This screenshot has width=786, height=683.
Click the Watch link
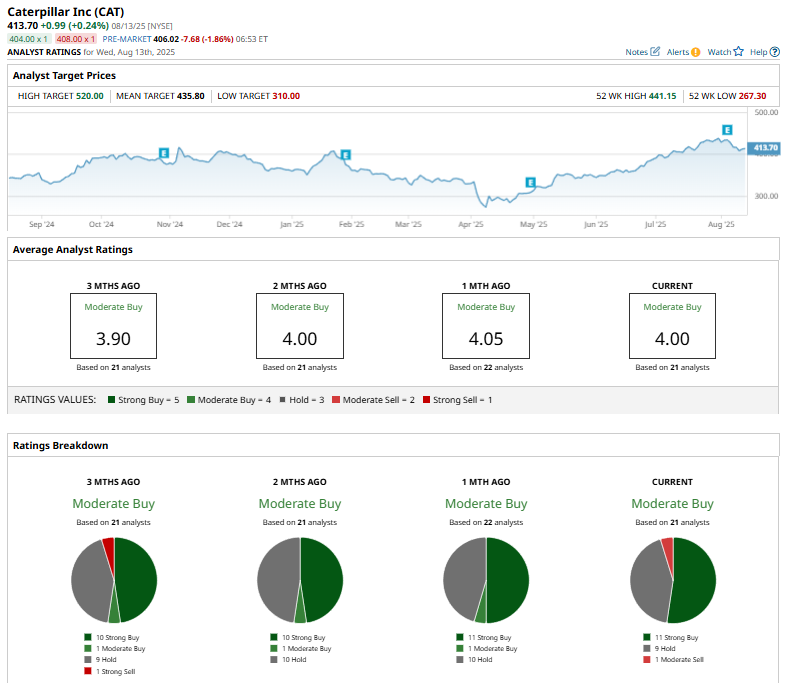point(719,52)
